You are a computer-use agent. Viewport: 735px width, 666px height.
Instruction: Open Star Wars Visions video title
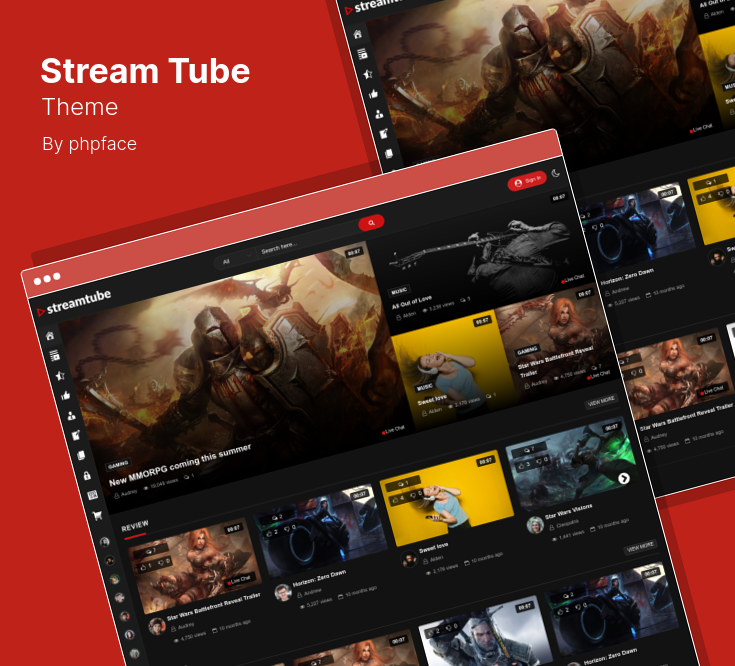568,511
